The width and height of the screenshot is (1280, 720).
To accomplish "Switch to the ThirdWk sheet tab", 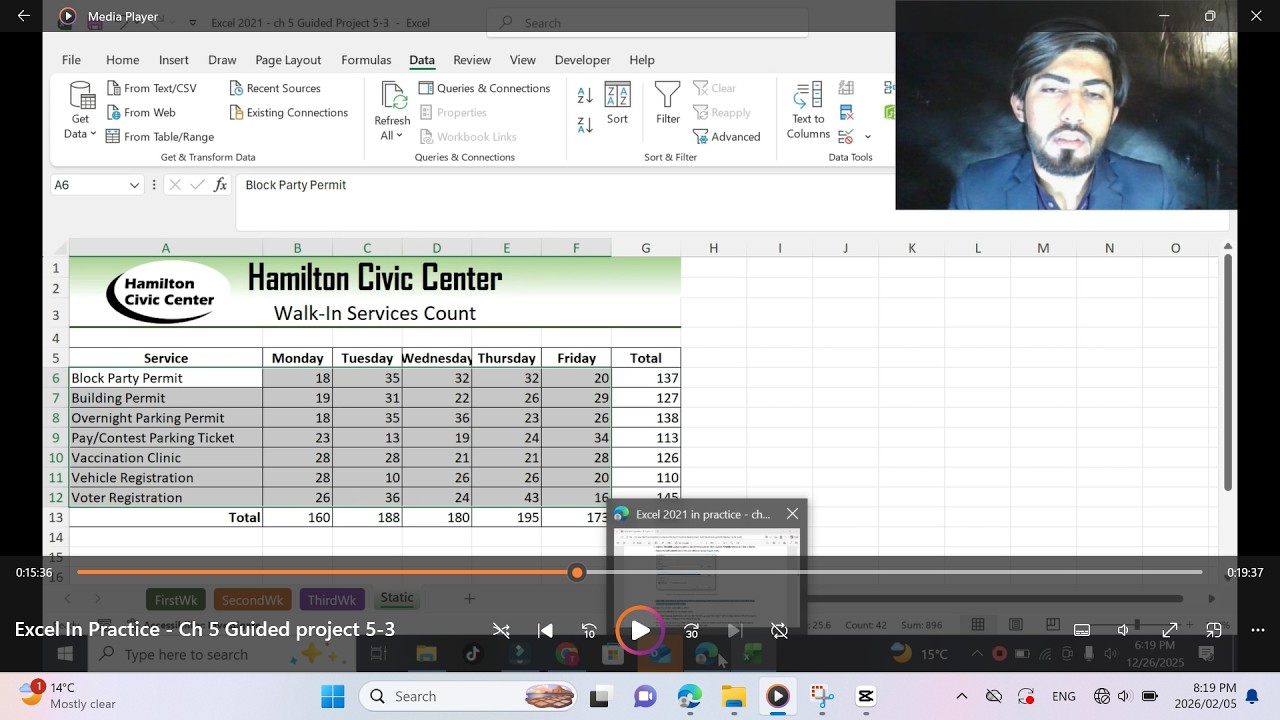I will click(x=331, y=600).
